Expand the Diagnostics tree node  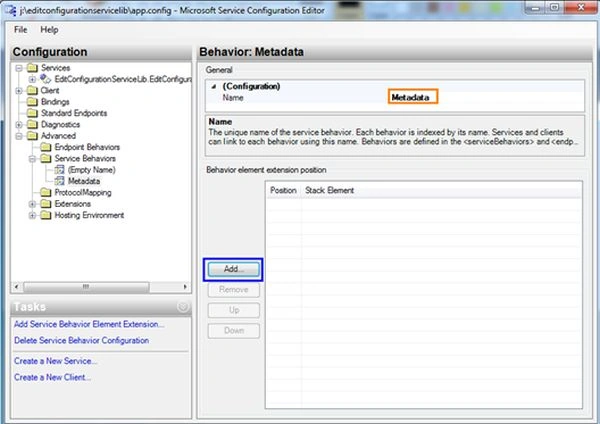tap(19, 125)
